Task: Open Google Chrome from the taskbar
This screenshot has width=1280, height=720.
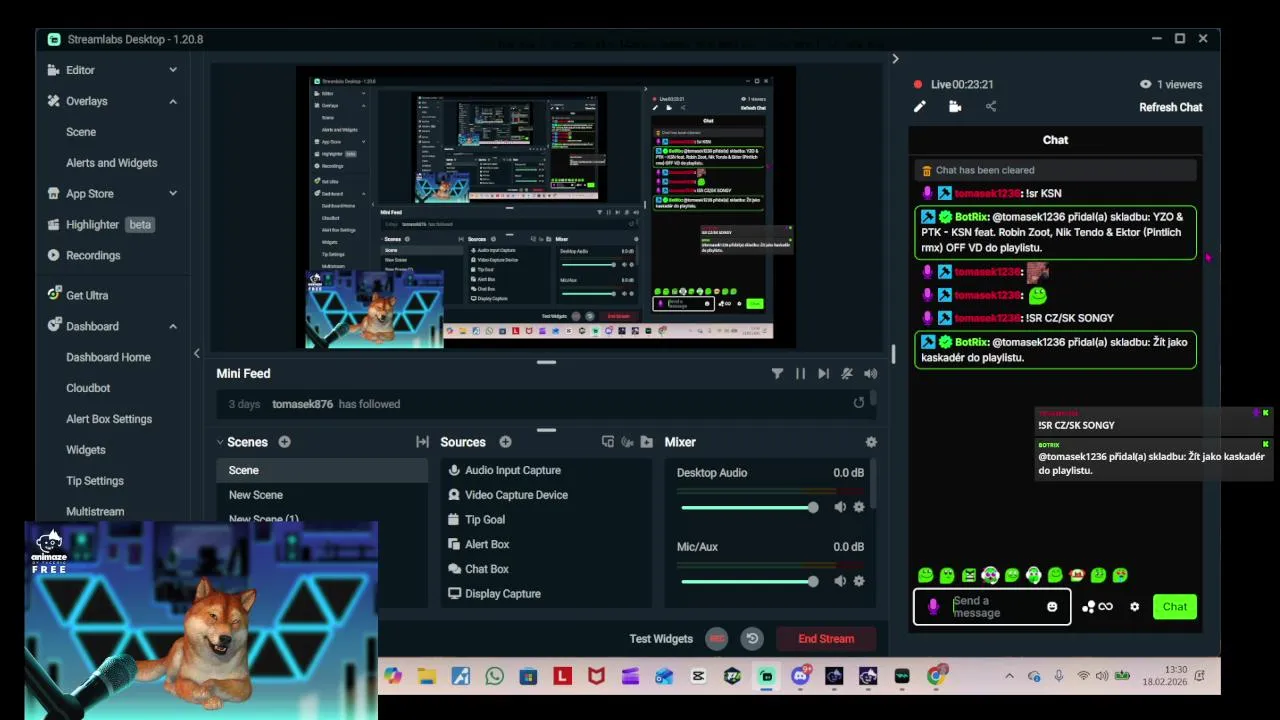Action: pos(935,676)
